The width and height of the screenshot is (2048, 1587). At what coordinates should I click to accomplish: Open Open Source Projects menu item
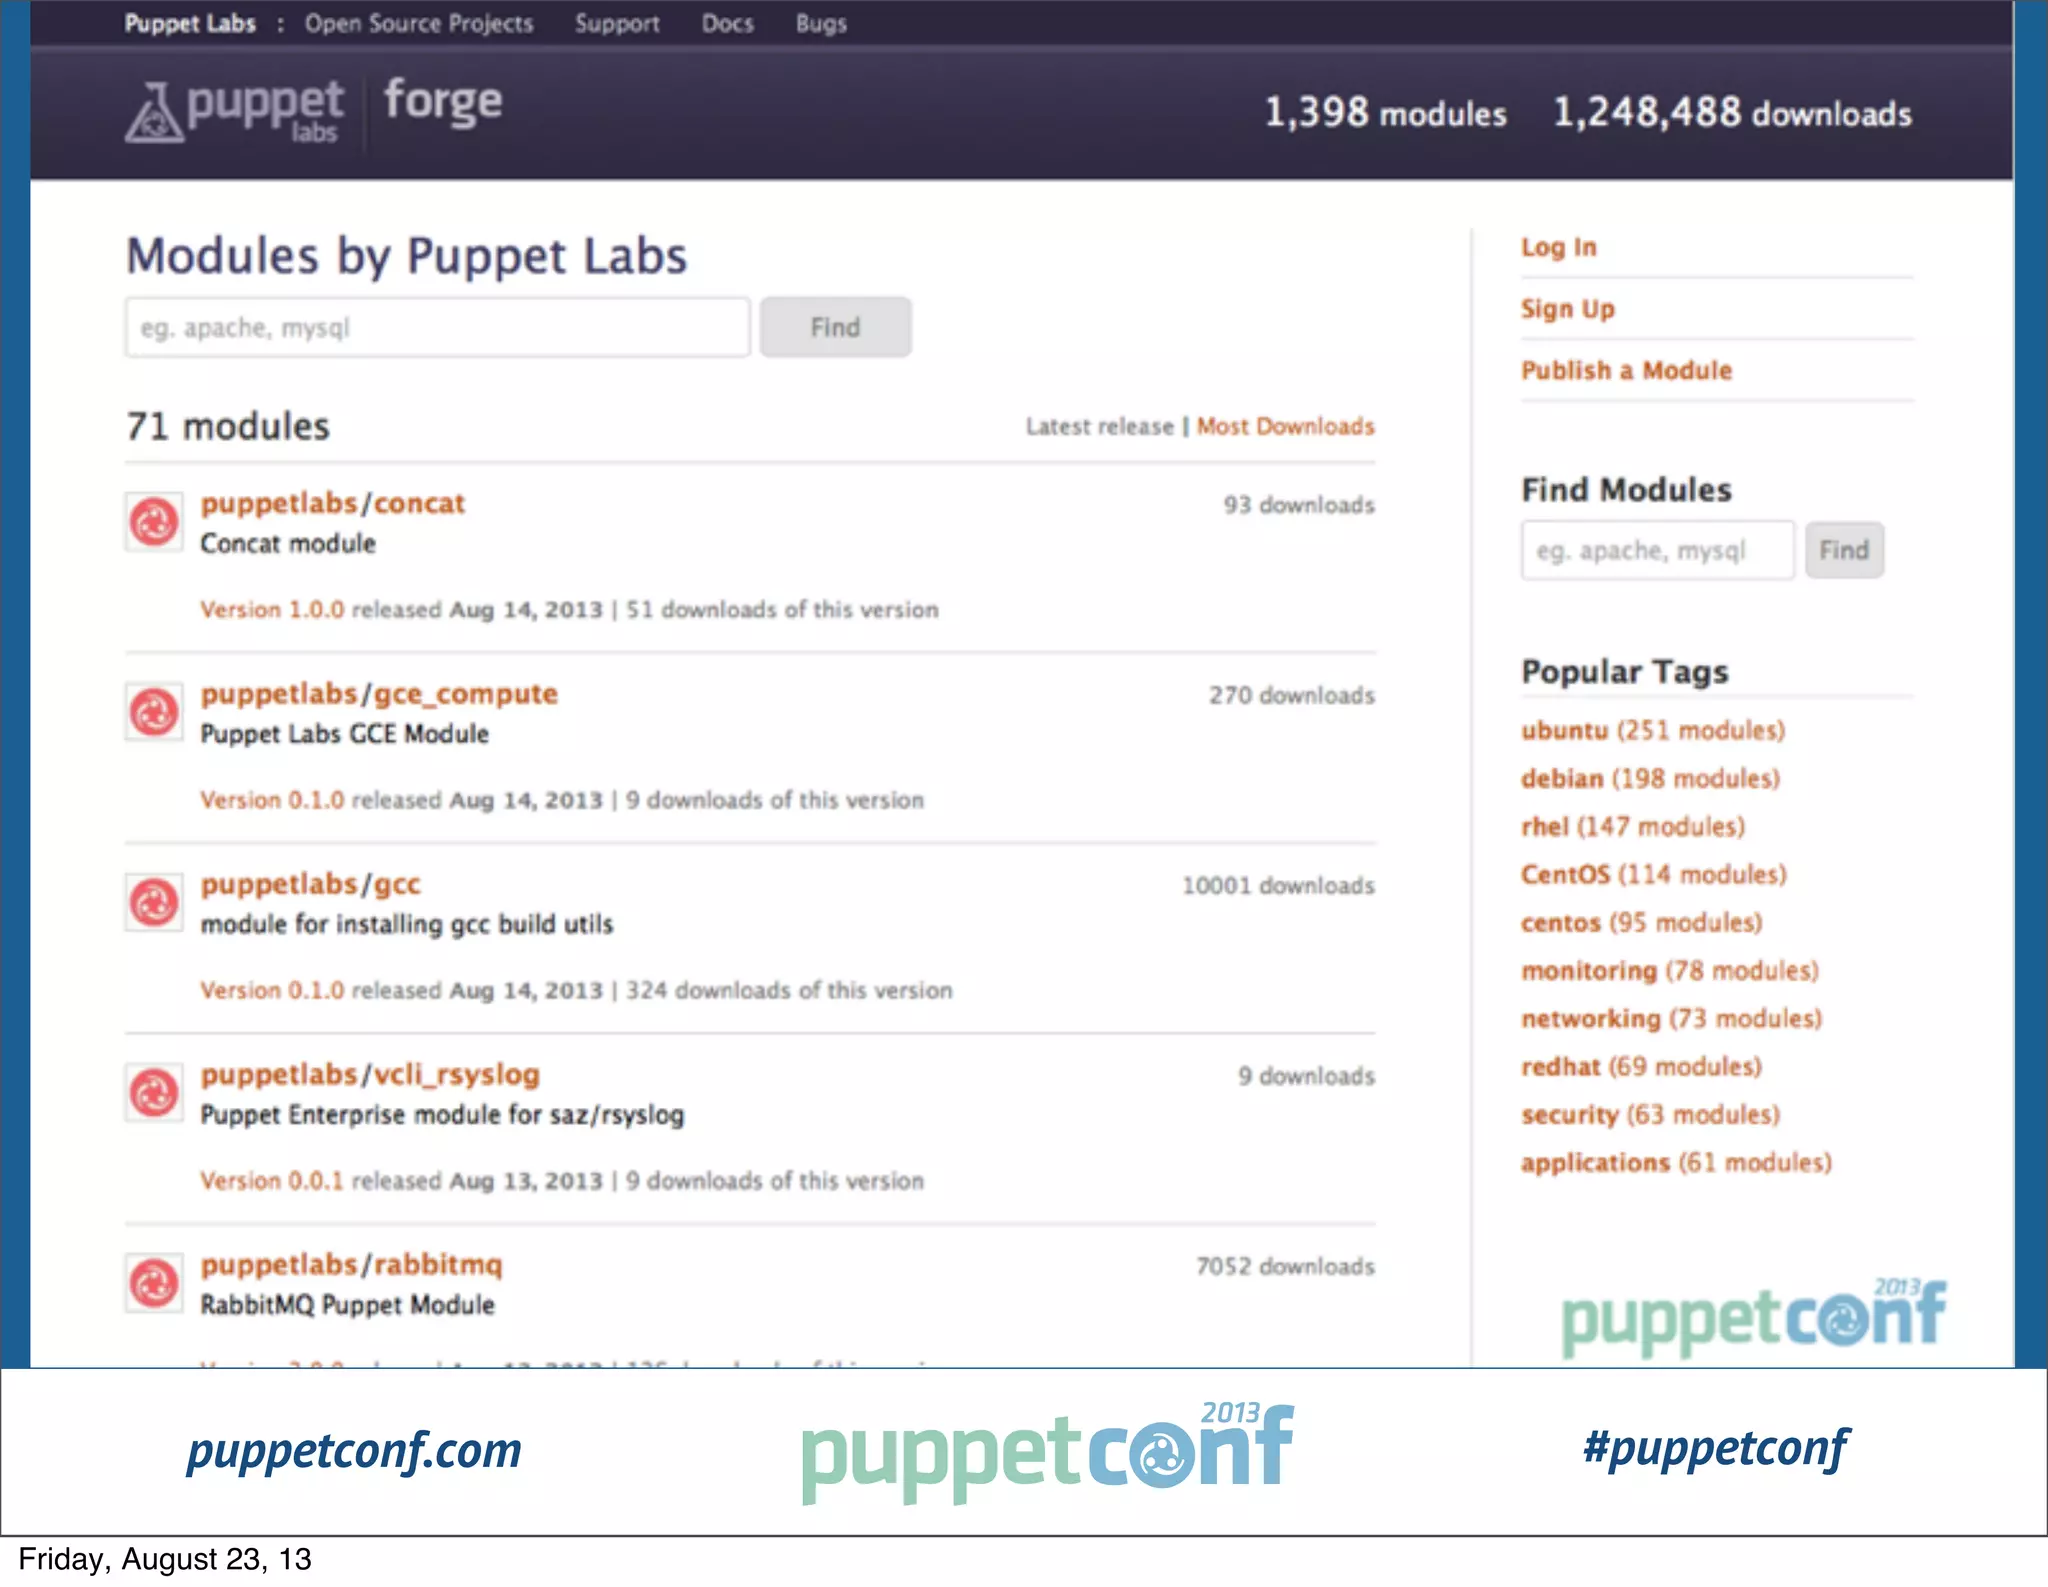[x=419, y=23]
